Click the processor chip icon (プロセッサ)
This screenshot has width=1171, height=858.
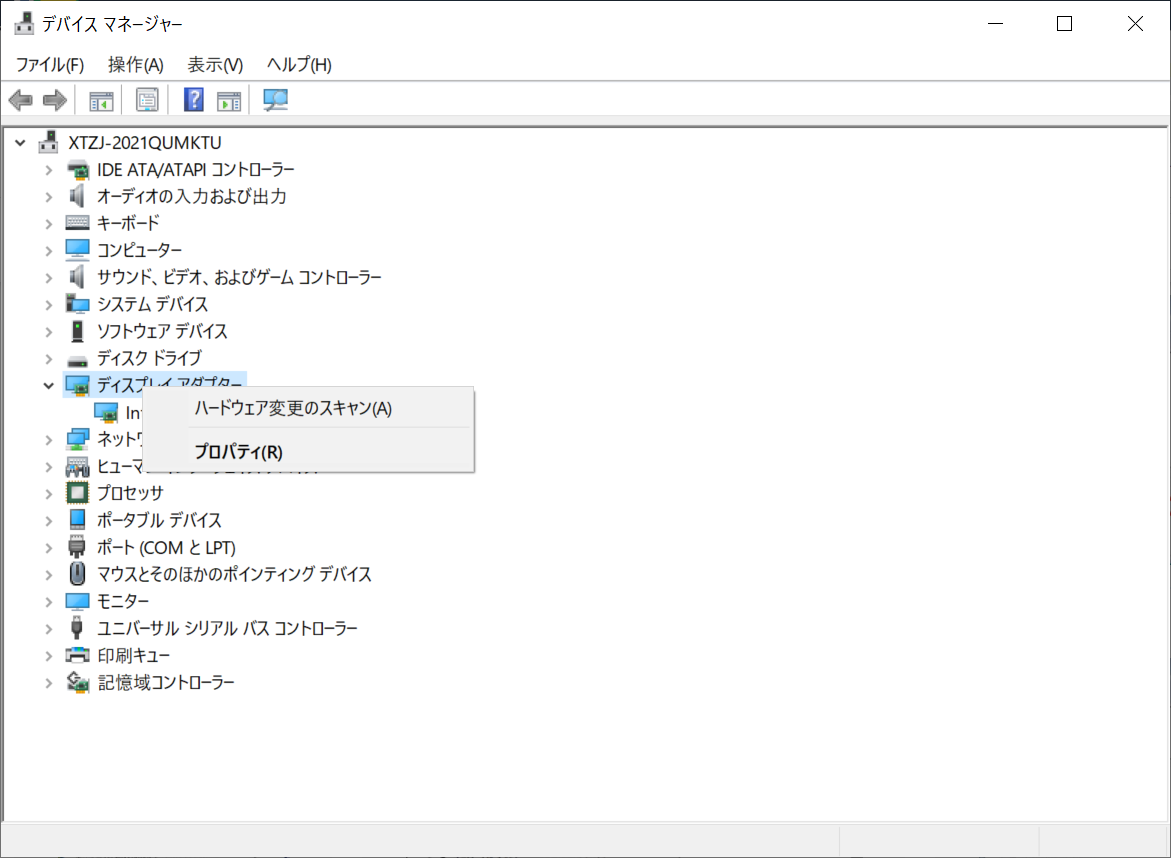(x=77, y=493)
